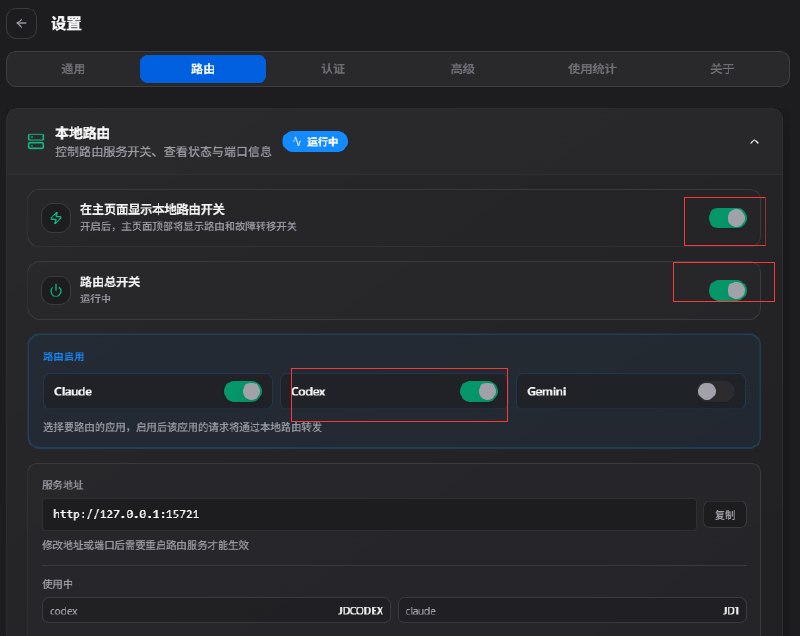This screenshot has width=800, height=636.
Task: Open the 高级 tab
Action: [x=463, y=69]
